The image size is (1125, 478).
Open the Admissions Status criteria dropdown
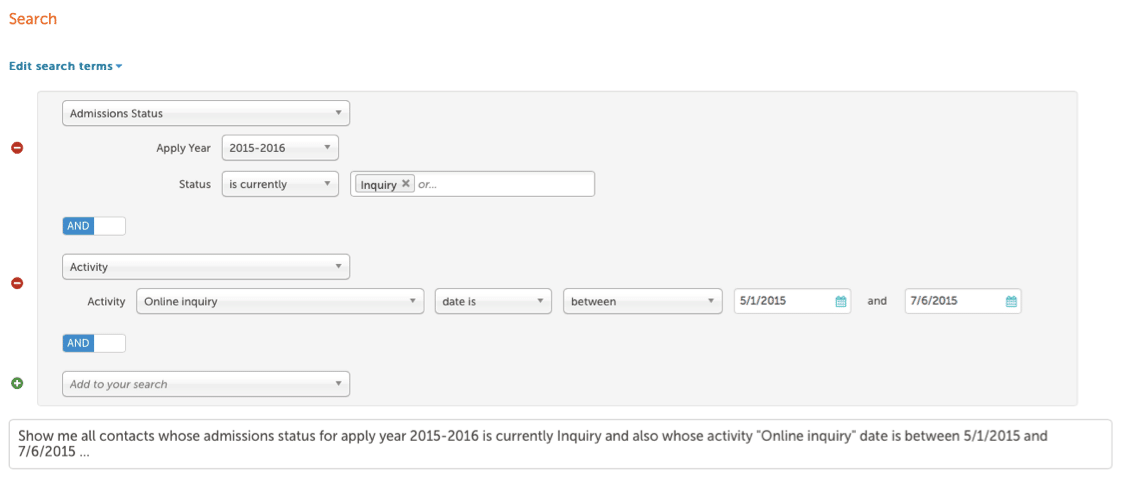pyautogui.click(x=206, y=113)
